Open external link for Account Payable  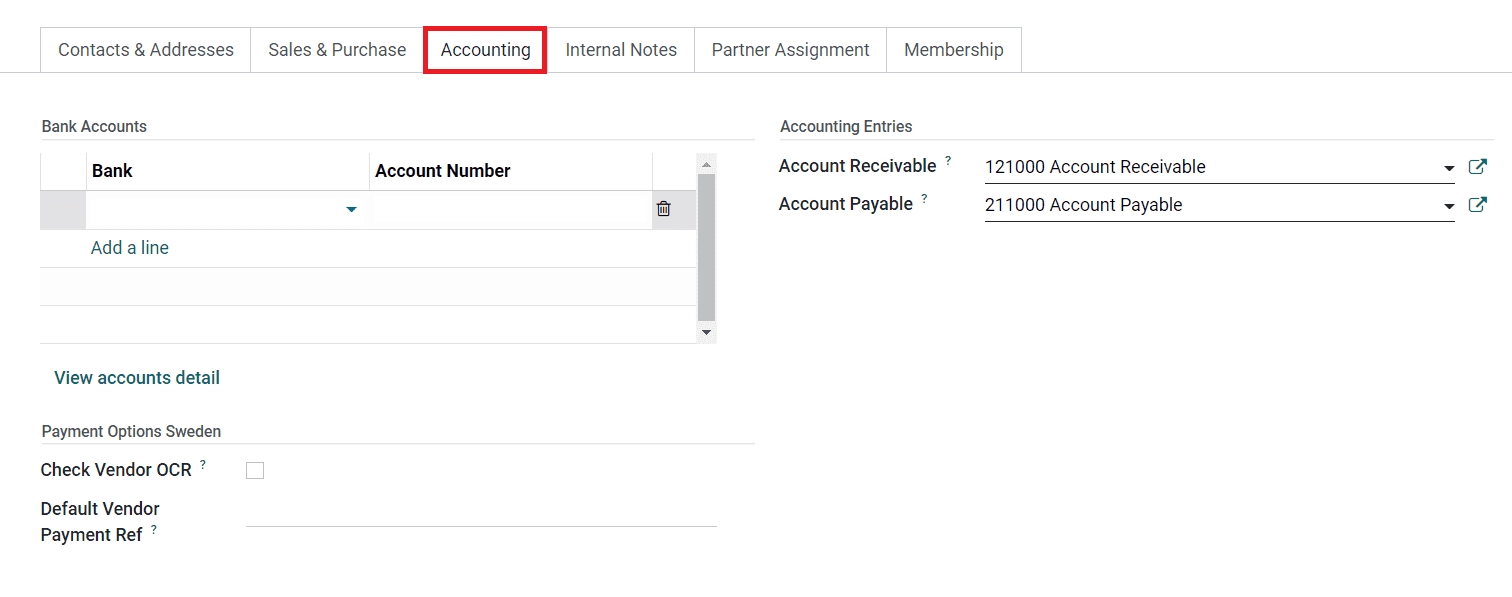click(1477, 205)
